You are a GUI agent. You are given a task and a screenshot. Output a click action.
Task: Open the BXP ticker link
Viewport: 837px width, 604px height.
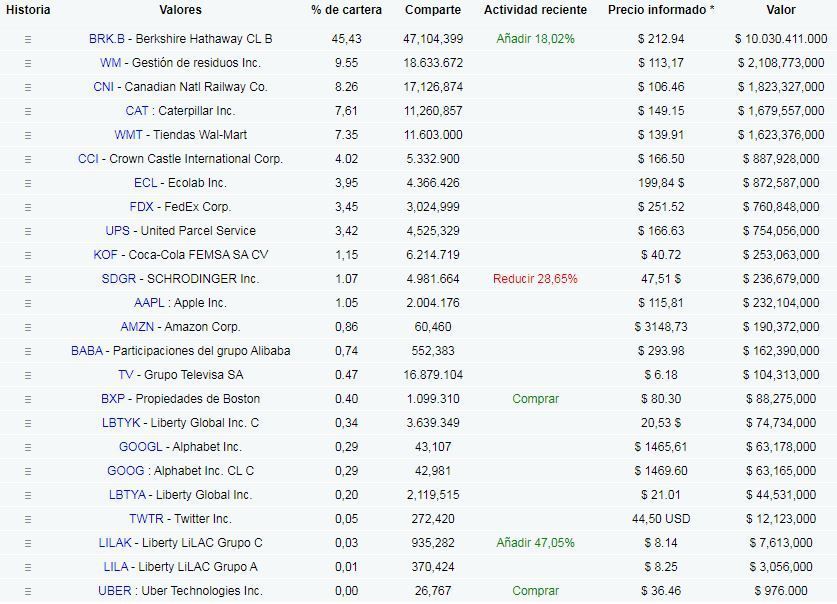113,399
